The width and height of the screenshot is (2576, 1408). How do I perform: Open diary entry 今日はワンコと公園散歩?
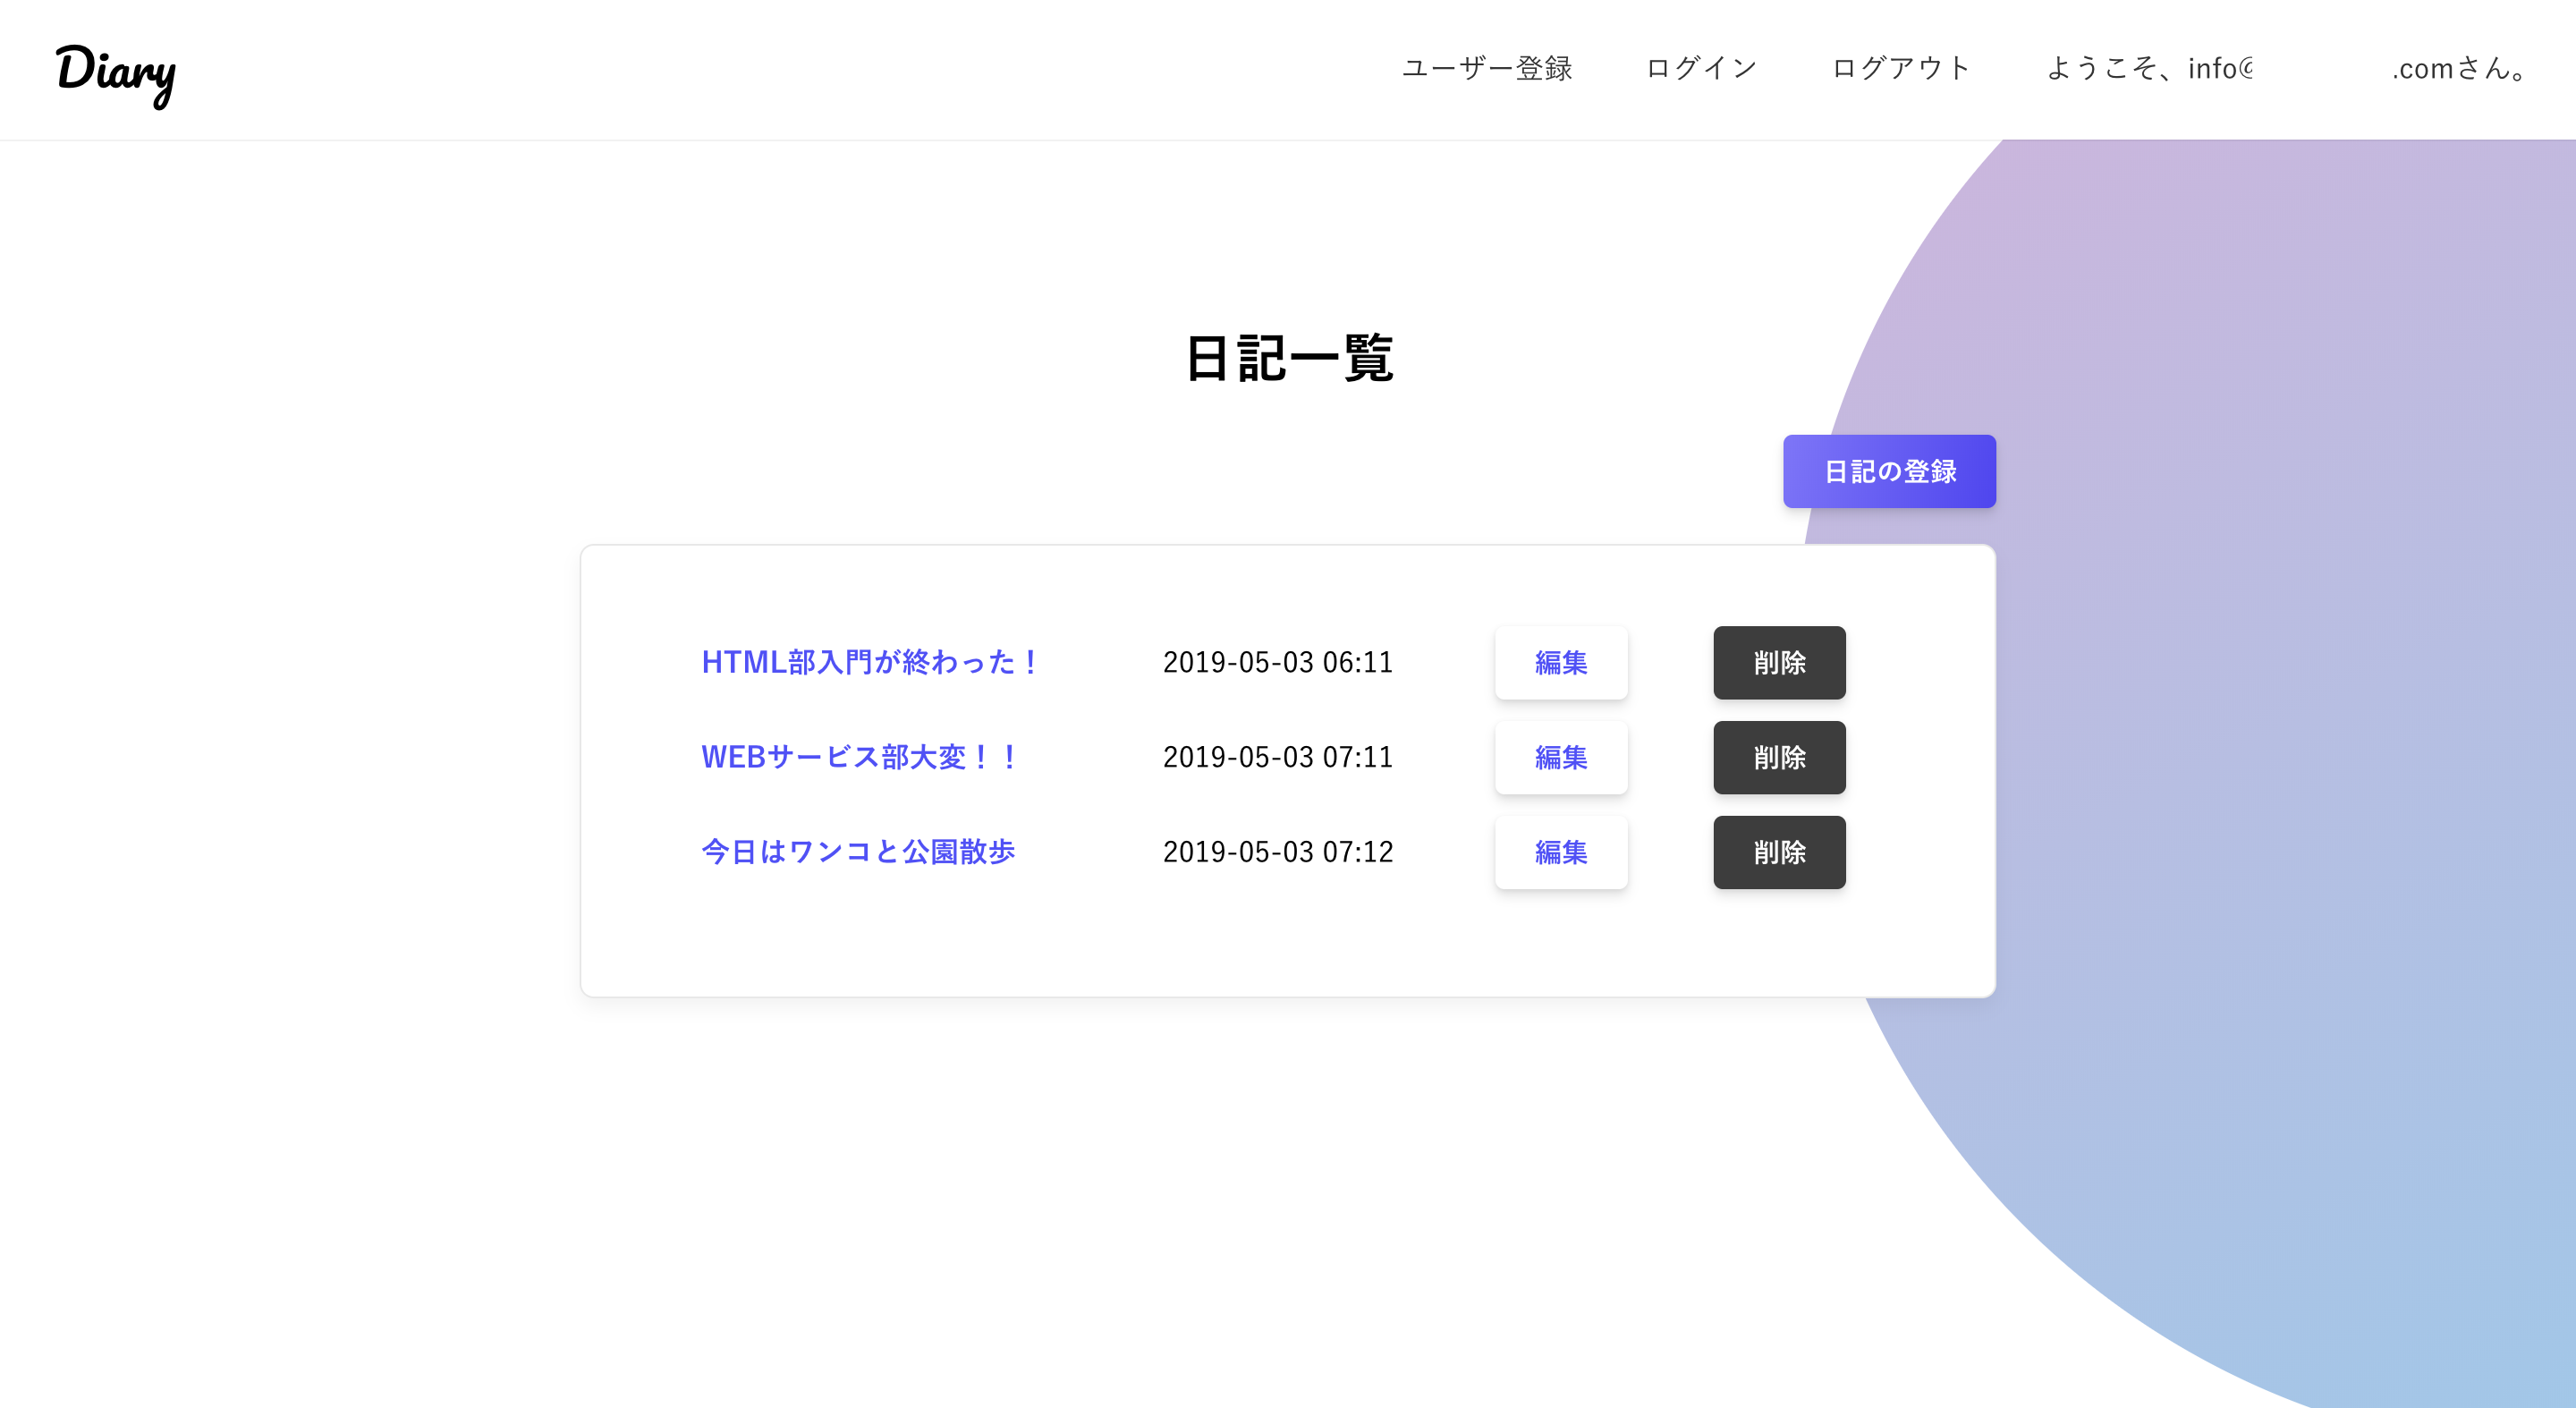point(858,852)
